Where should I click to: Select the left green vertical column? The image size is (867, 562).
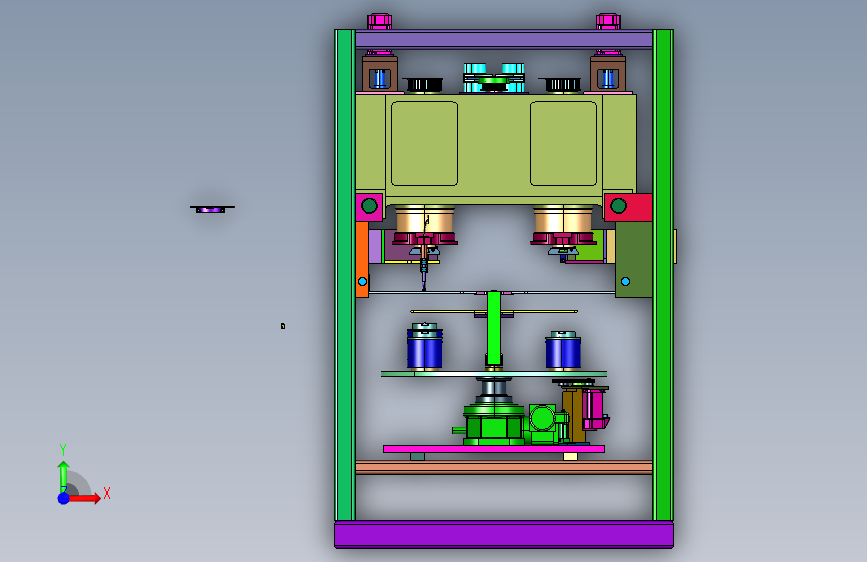(345, 275)
